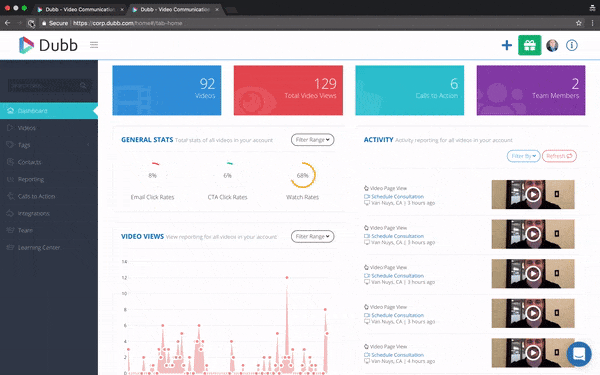Image resolution: width=600 pixels, height=375 pixels.
Task: Click the blue plus add icon
Action: pyautogui.click(x=507, y=45)
